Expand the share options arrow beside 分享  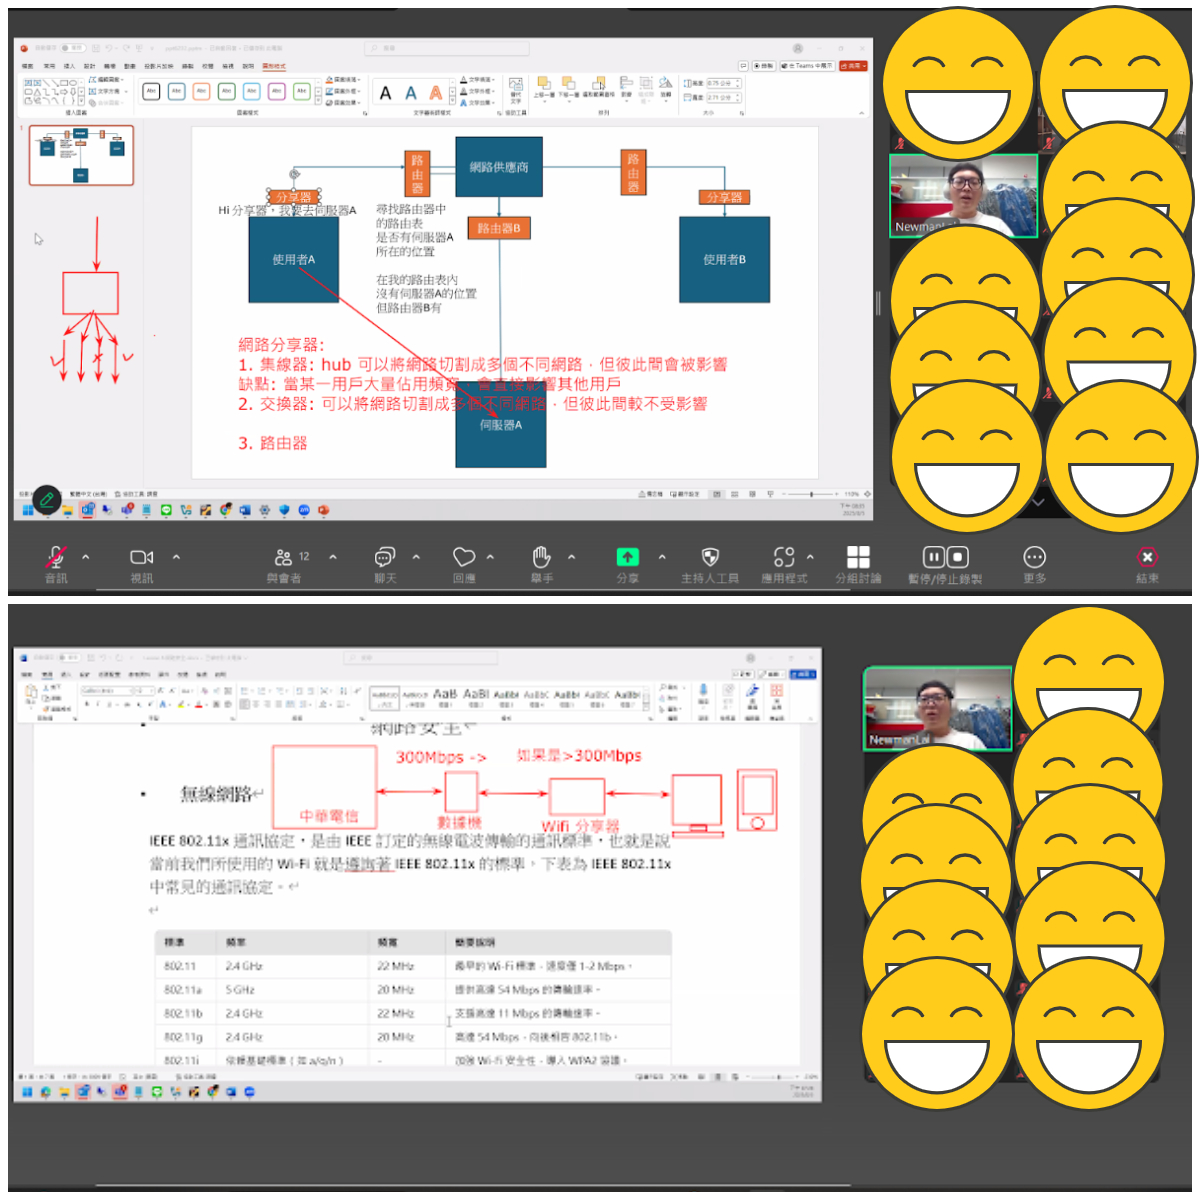coord(662,557)
